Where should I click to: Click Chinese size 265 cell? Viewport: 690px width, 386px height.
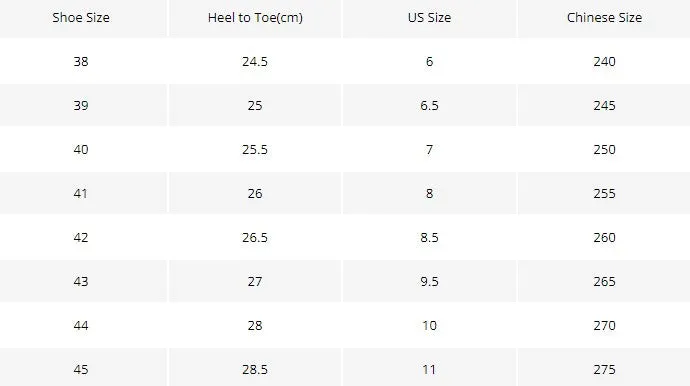pos(604,281)
